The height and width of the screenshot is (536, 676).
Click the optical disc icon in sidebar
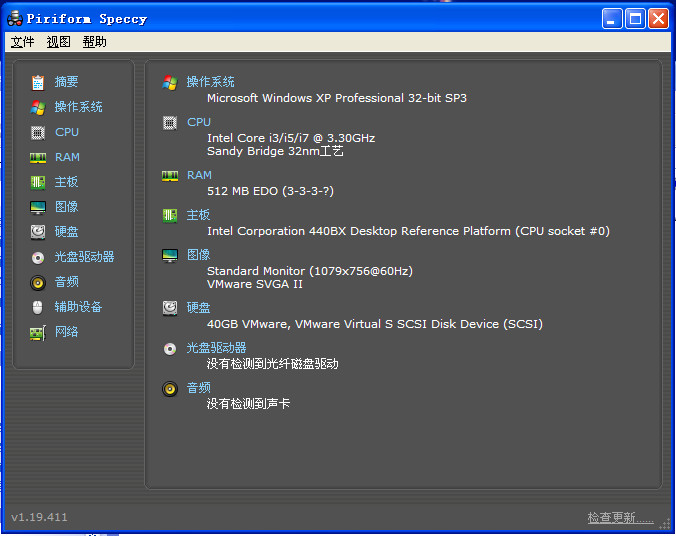(38, 258)
